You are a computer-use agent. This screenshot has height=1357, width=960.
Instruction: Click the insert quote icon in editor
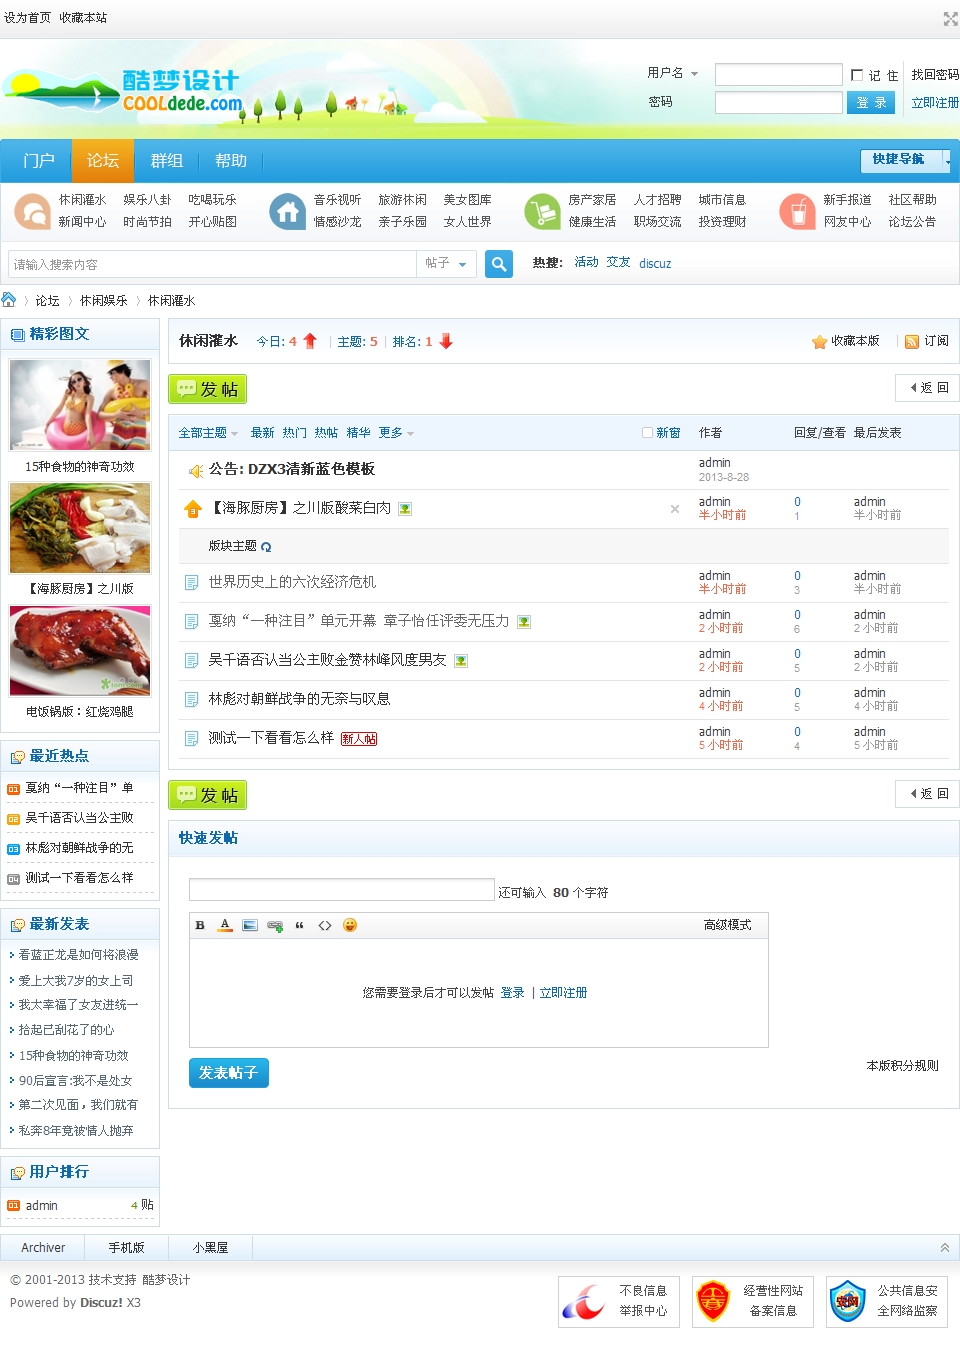(x=300, y=925)
